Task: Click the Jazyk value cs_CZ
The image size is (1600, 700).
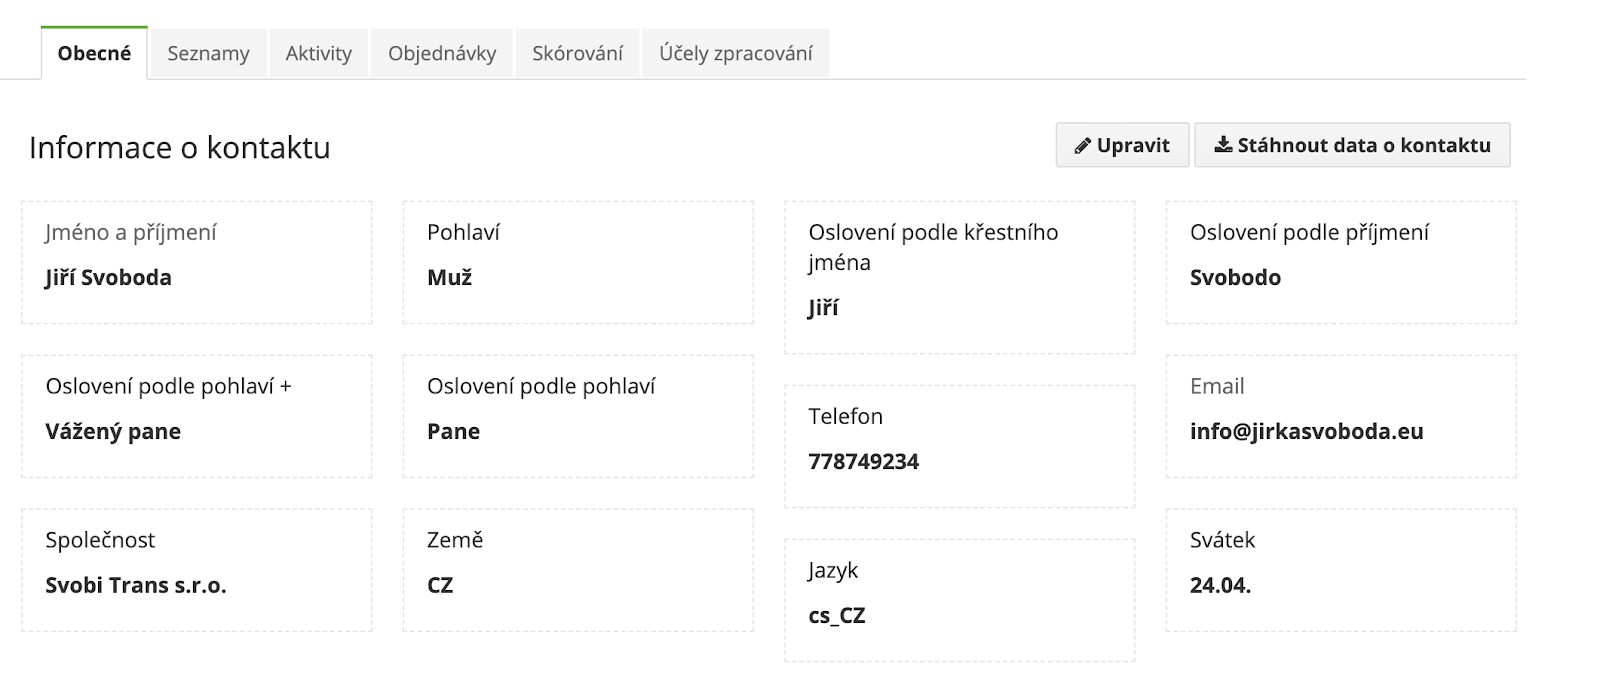Action: click(836, 615)
